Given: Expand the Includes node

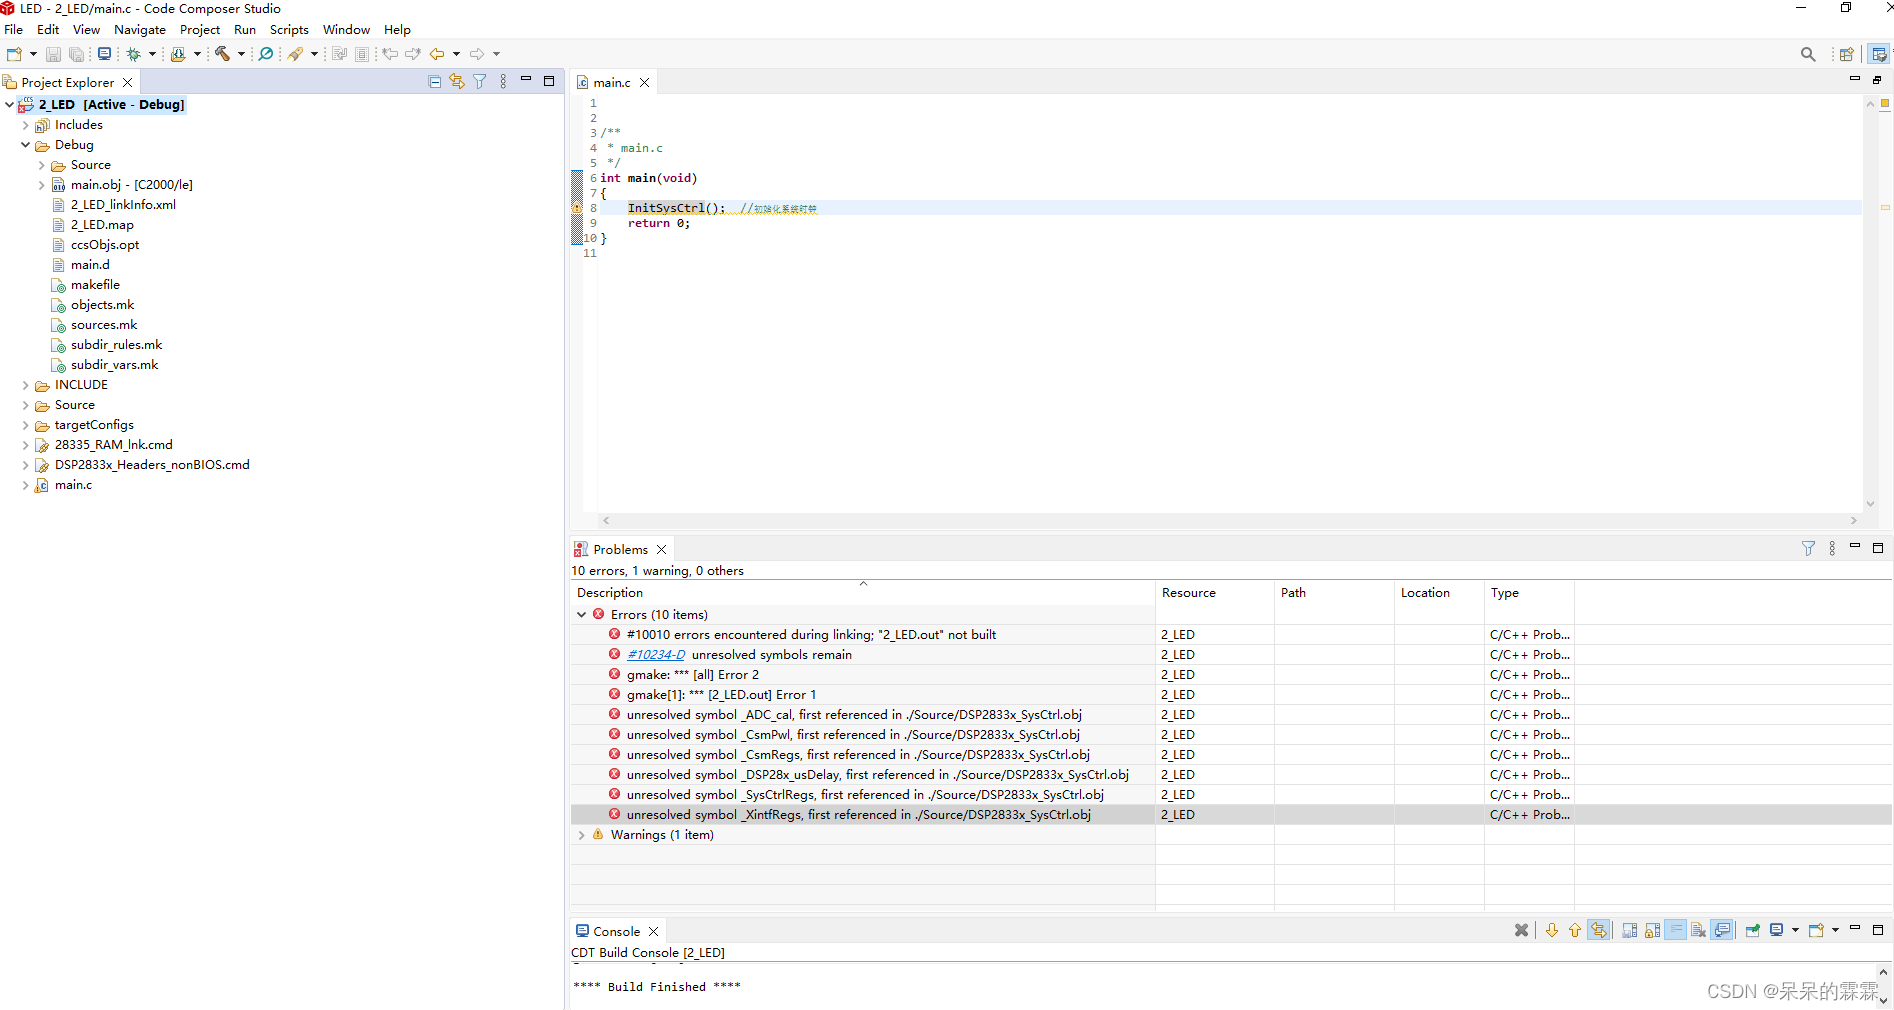Looking at the screenshot, I should pos(26,125).
